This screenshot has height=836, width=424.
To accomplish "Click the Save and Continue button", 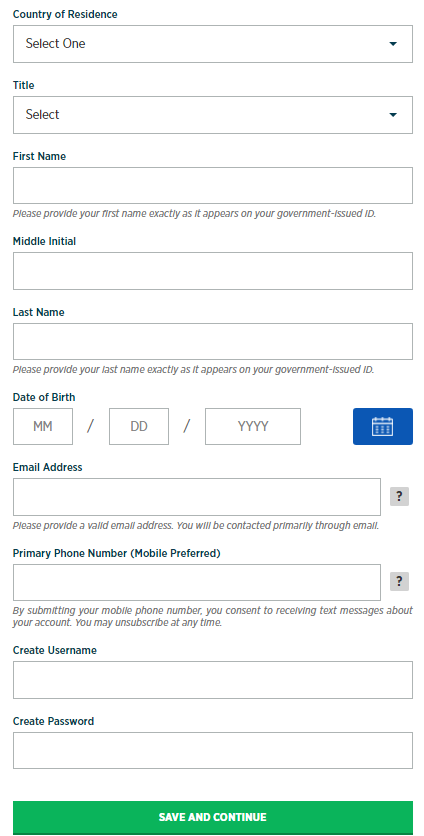I will (x=213, y=817).
